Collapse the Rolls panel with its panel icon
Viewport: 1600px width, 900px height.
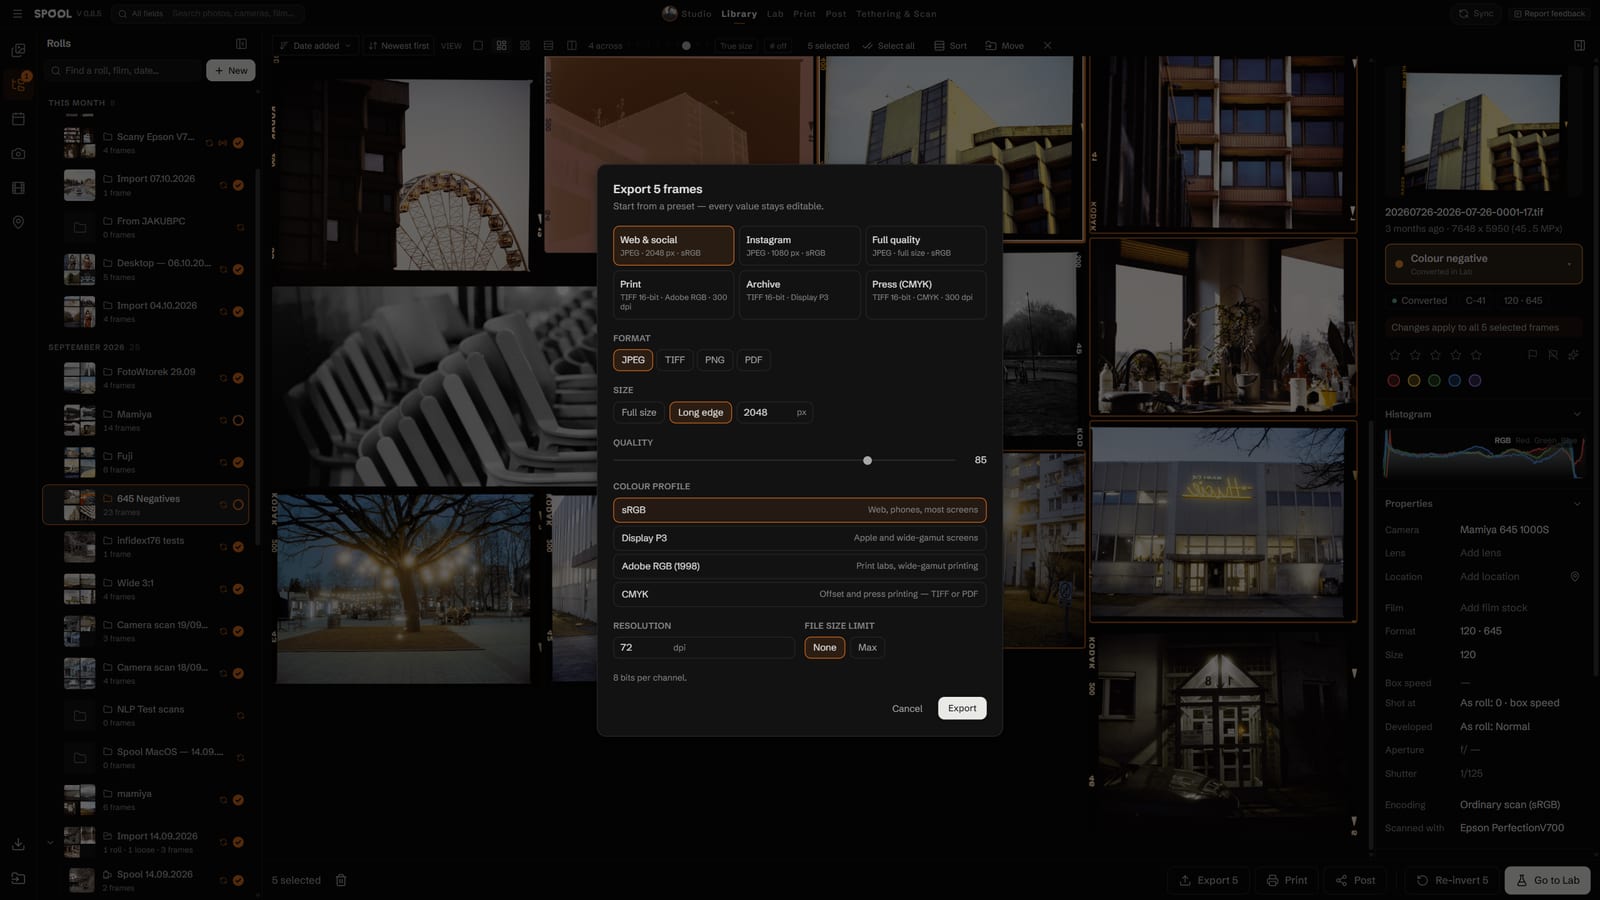[241, 44]
